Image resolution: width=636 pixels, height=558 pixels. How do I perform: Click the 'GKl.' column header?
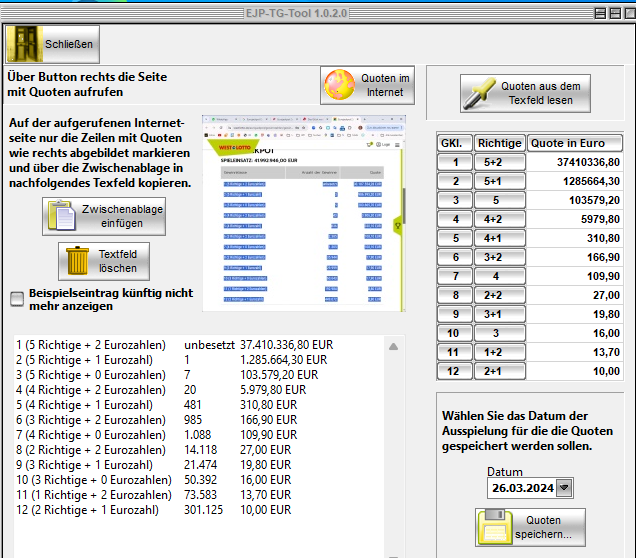point(455,143)
